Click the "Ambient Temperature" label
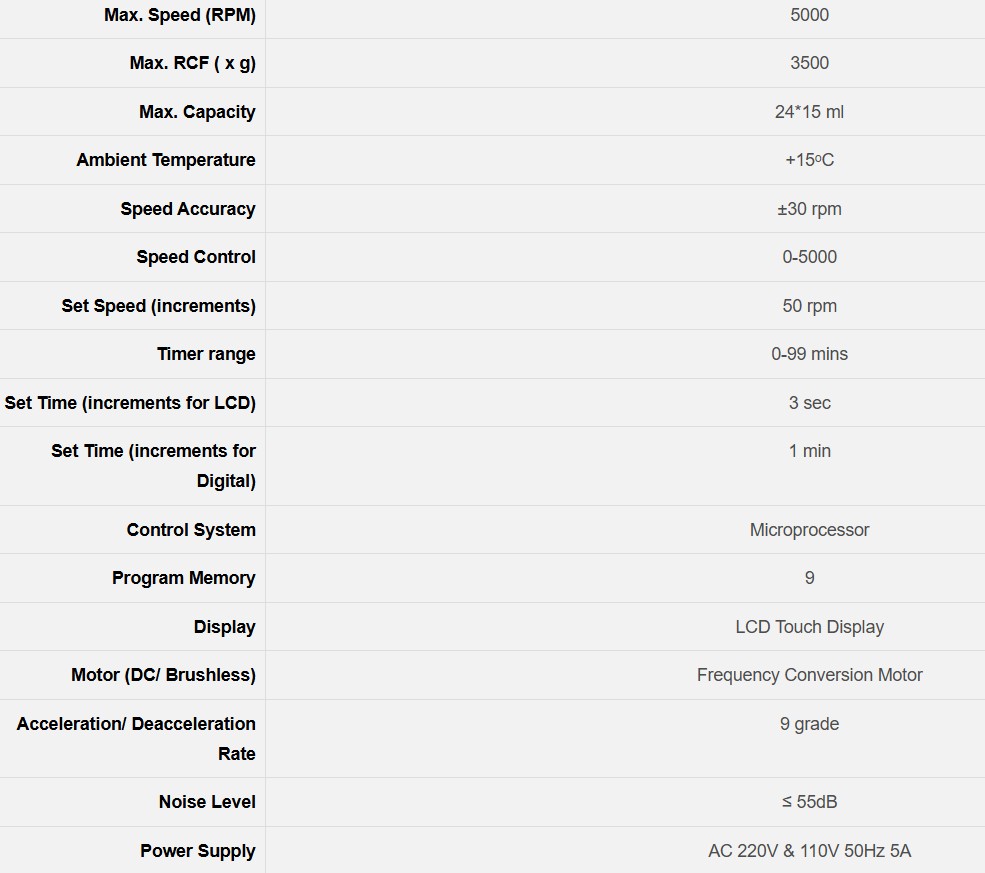Image resolution: width=985 pixels, height=873 pixels. pyautogui.click(x=166, y=160)
